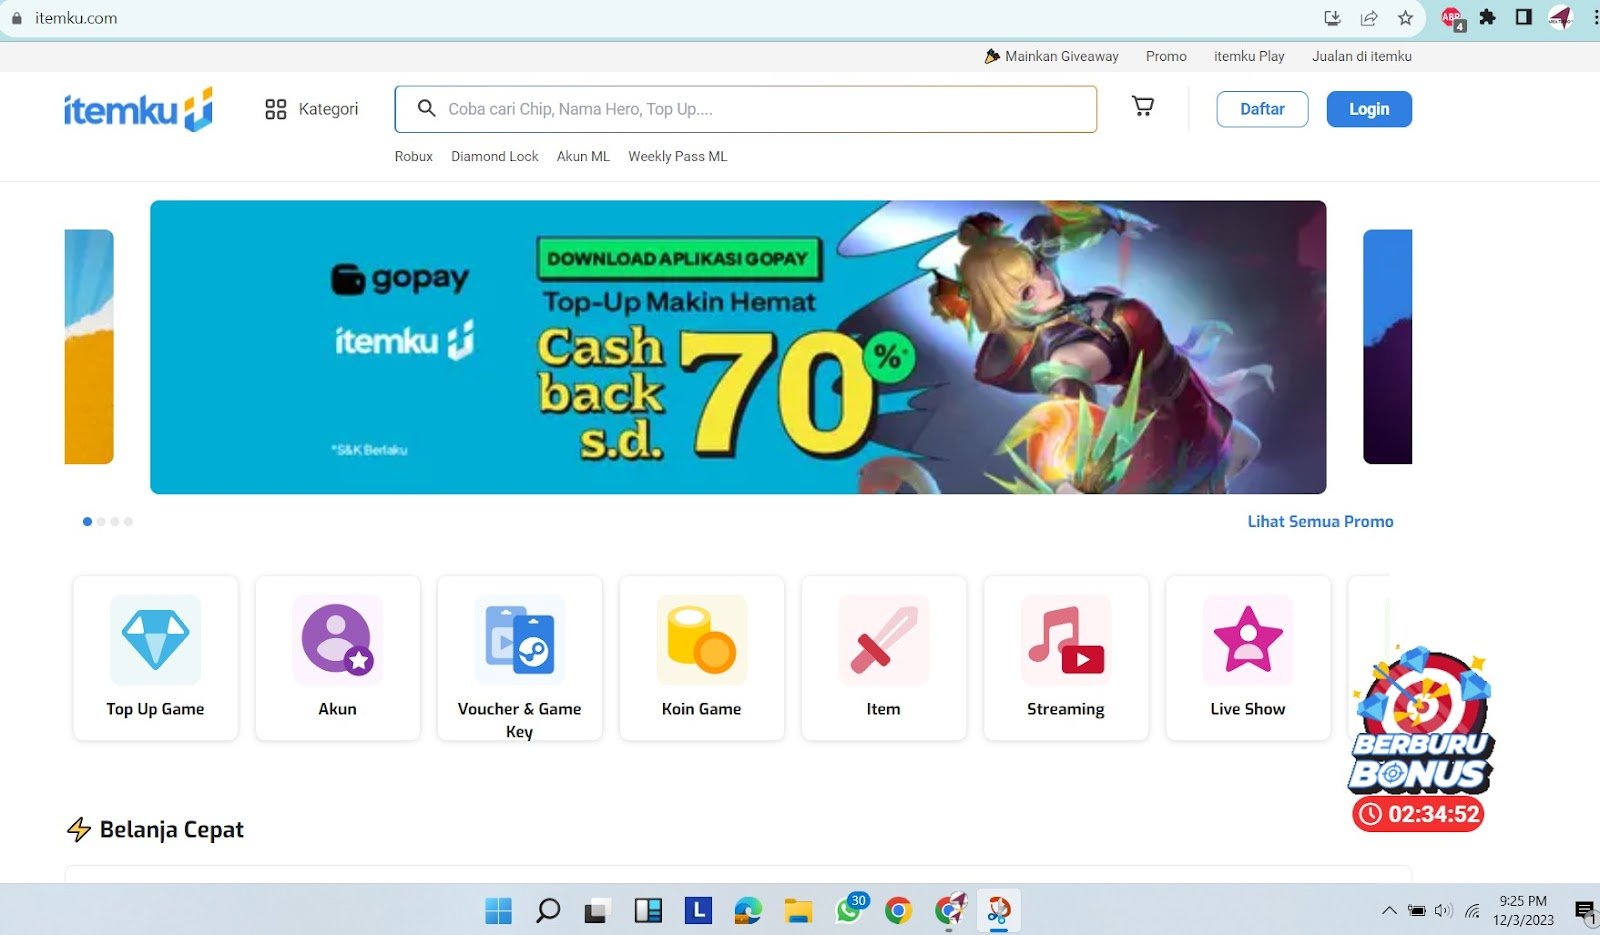Select the Diamond Lock suggestion
The image size is (1600, 935).
495,156
